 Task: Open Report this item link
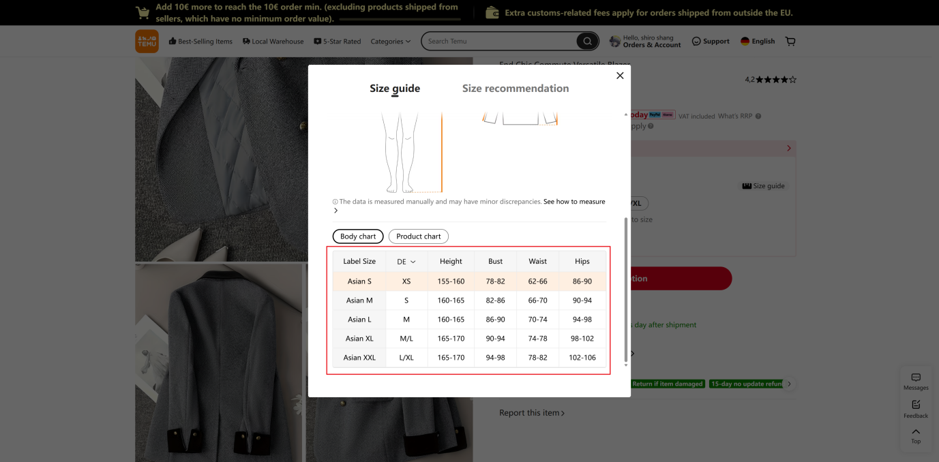(532, 413)
